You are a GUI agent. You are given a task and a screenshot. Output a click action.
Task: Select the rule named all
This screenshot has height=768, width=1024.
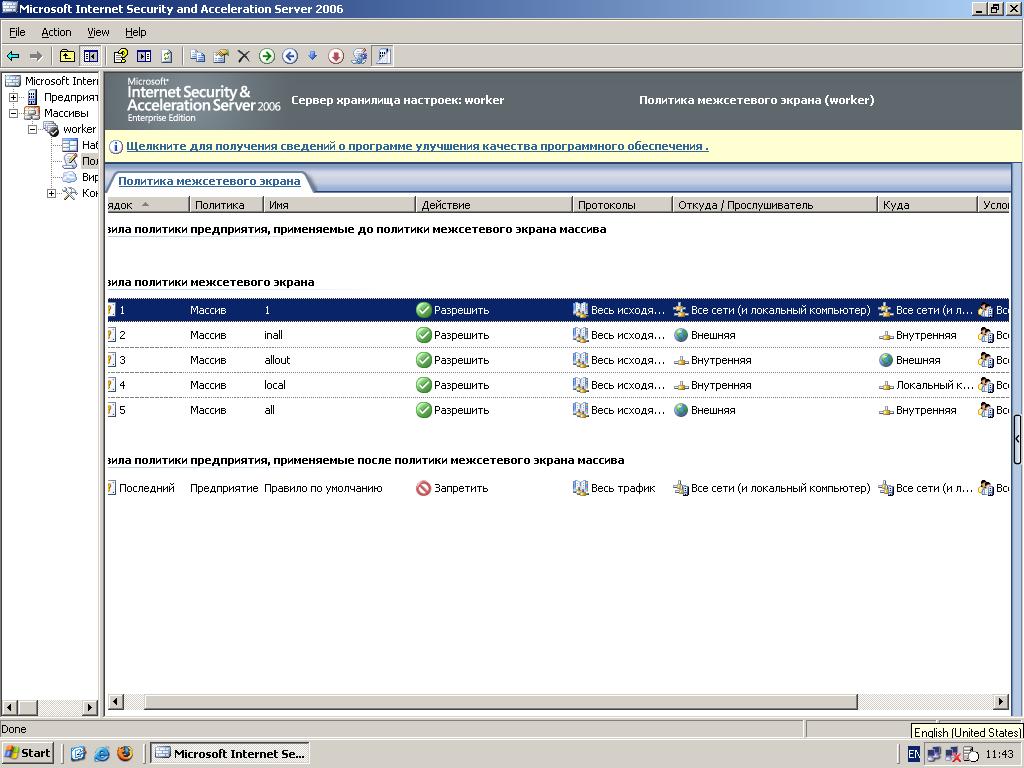[x=558, y=410]
